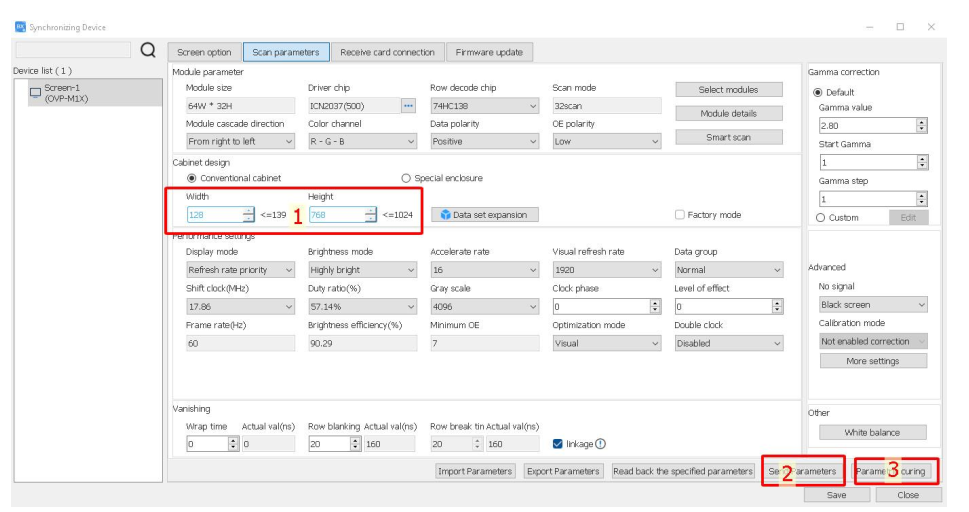The image size is (969, 512).
Task: Select Custom gamma correction option
Action: [x=821, y=217]
